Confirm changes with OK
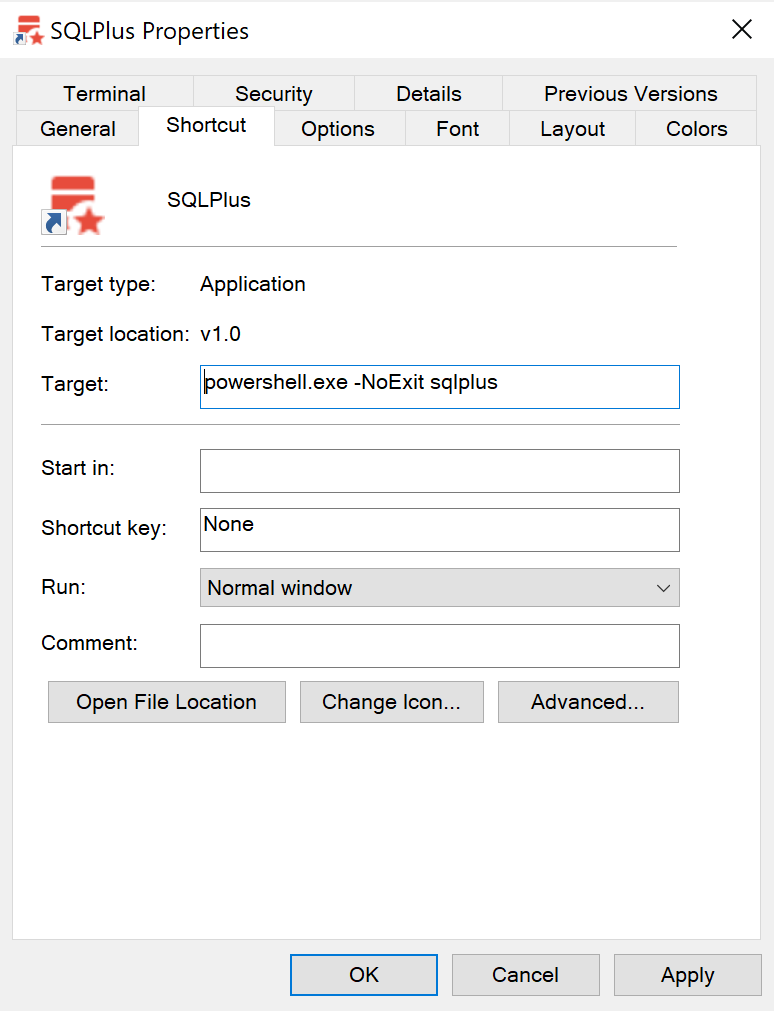 pyautogui.click(x=364, y=974)
